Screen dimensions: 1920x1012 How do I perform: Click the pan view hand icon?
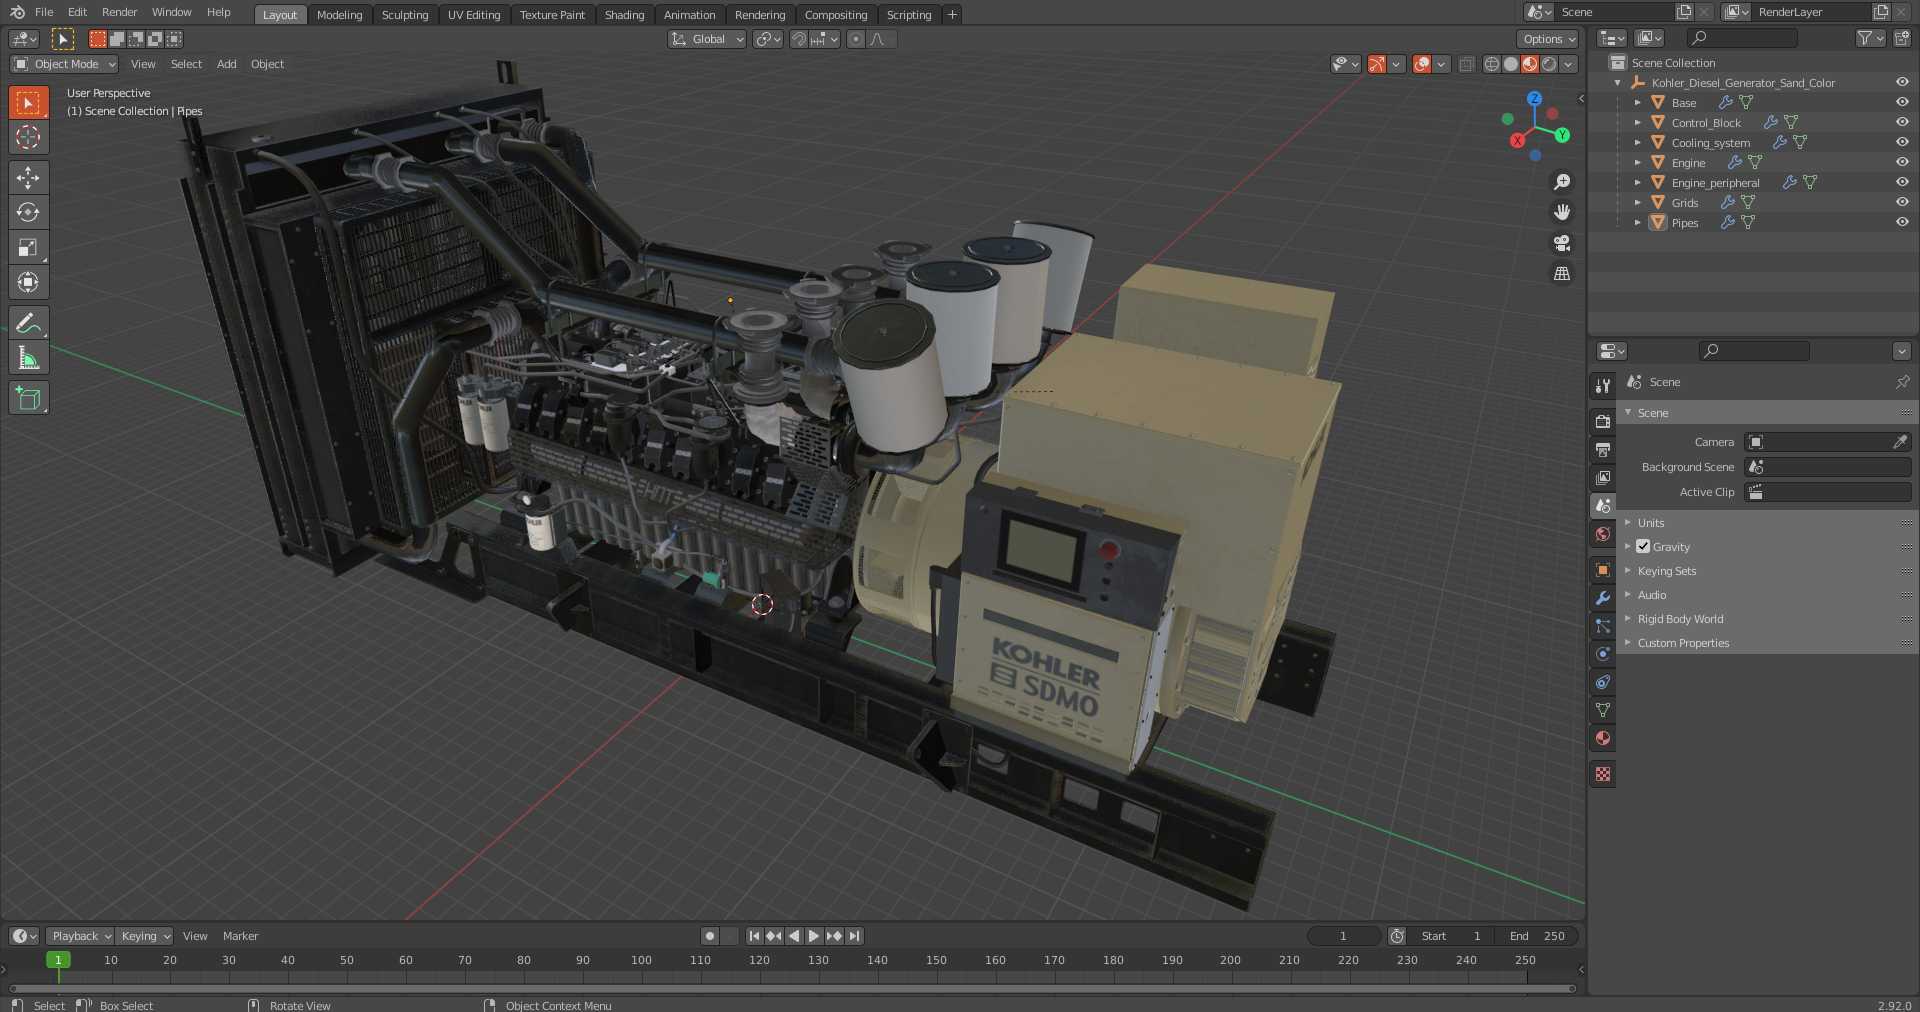[1561, 212]
